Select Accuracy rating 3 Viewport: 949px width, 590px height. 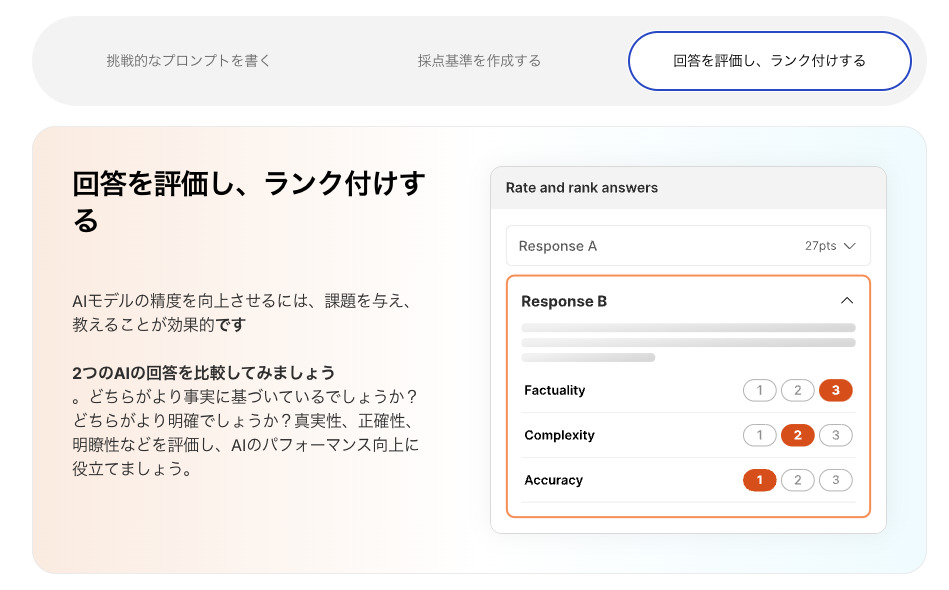tap(835, 480)
